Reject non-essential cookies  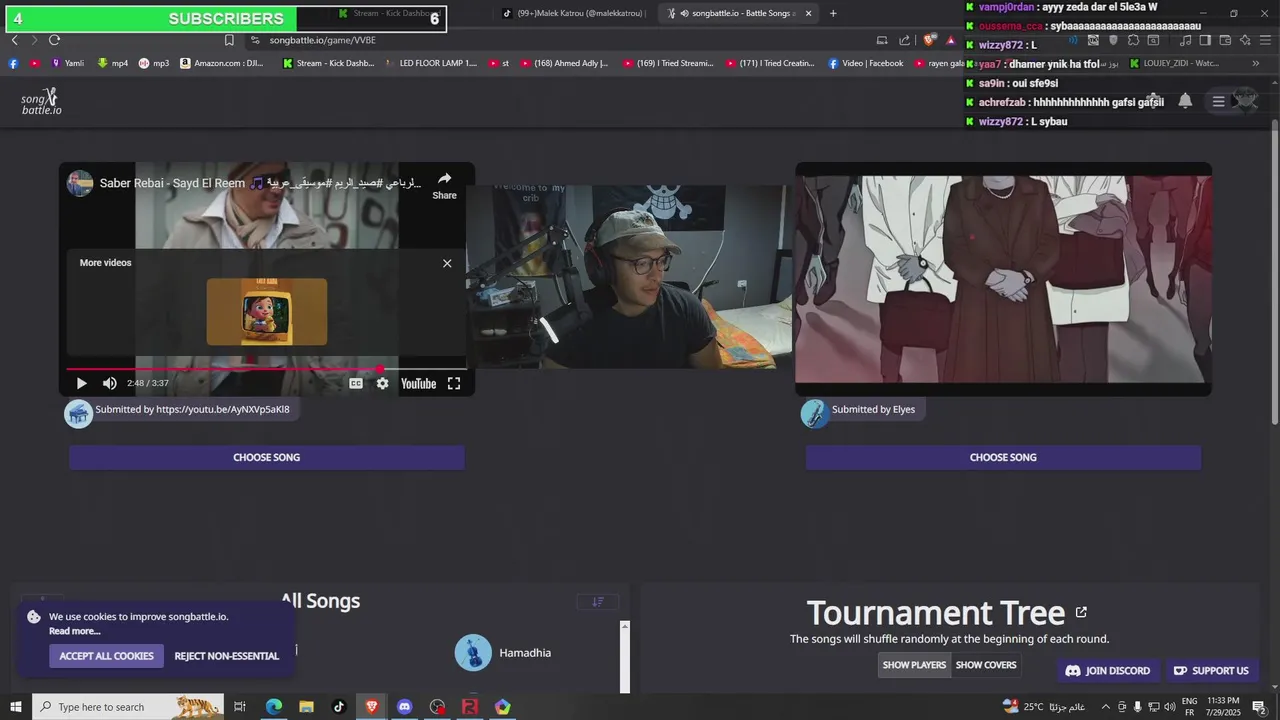pyautogui.click(x=227, y=656)
